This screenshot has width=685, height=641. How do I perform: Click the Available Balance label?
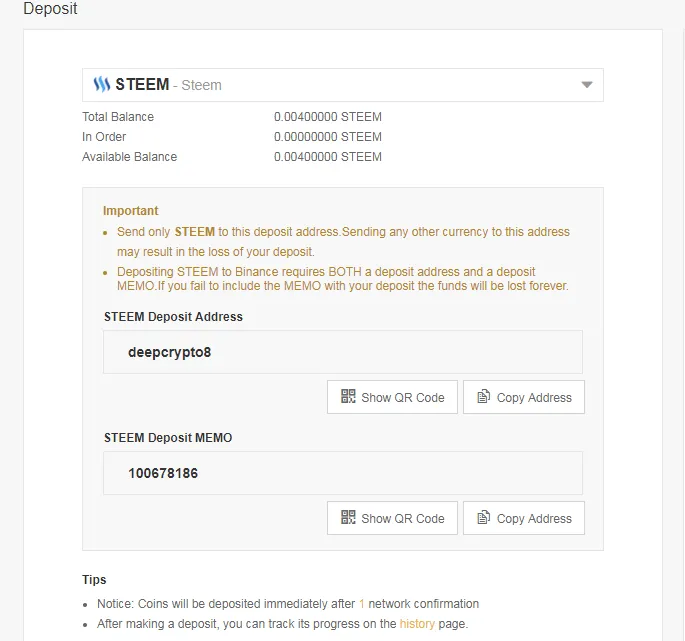[x=129, y=156]
